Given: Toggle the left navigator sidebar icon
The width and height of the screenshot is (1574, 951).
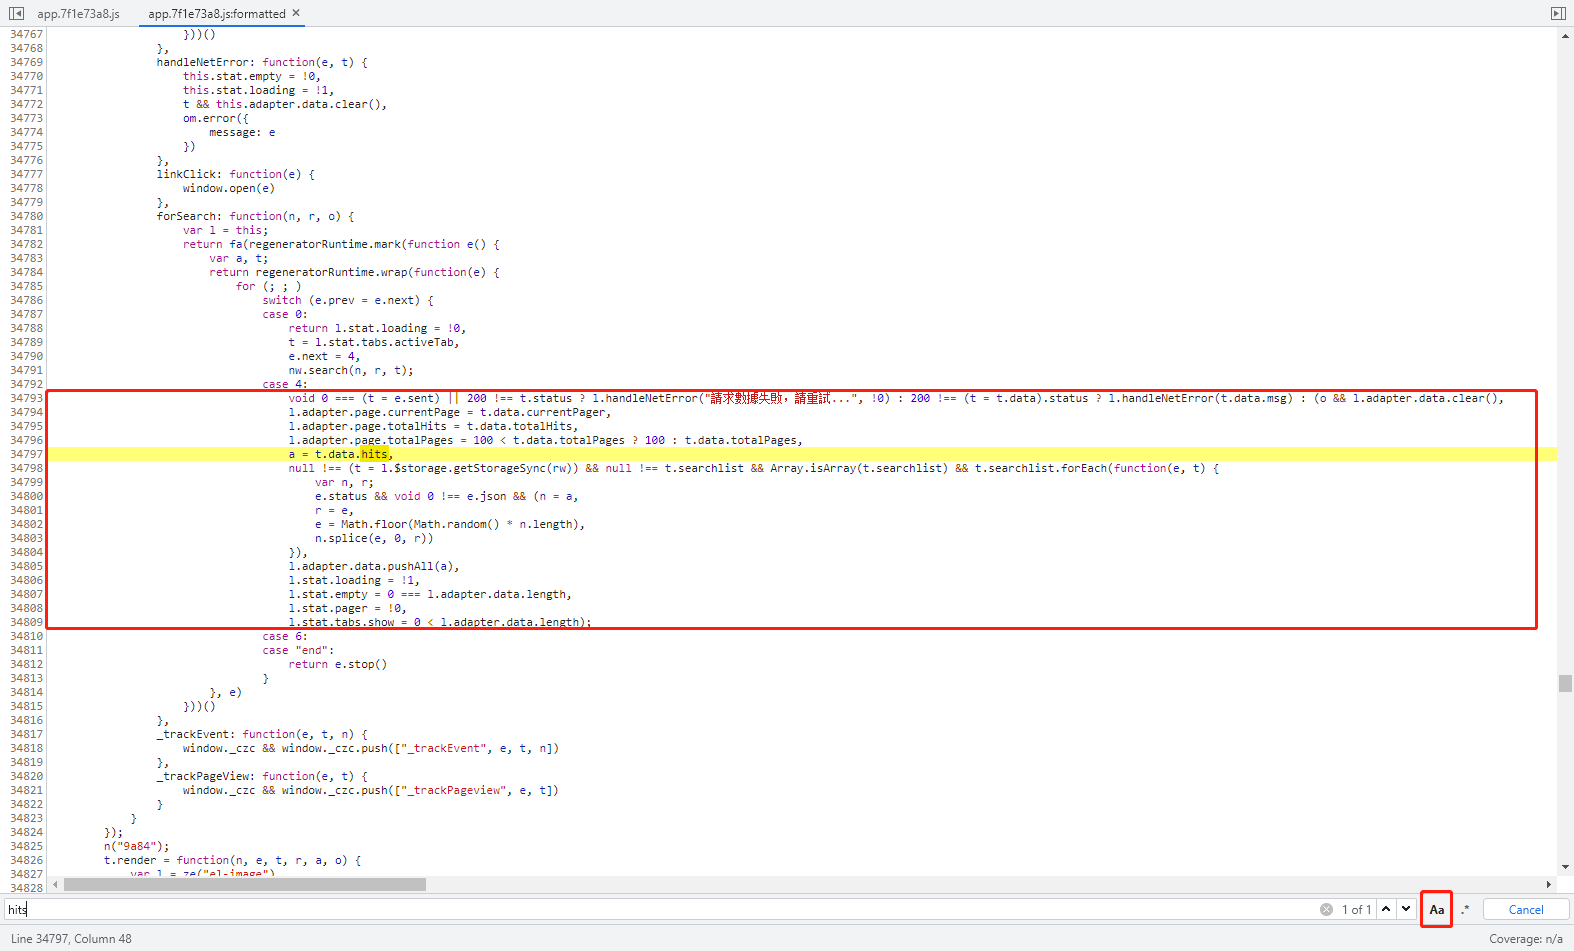Looking at the screenshot, I should click(16, 13).
